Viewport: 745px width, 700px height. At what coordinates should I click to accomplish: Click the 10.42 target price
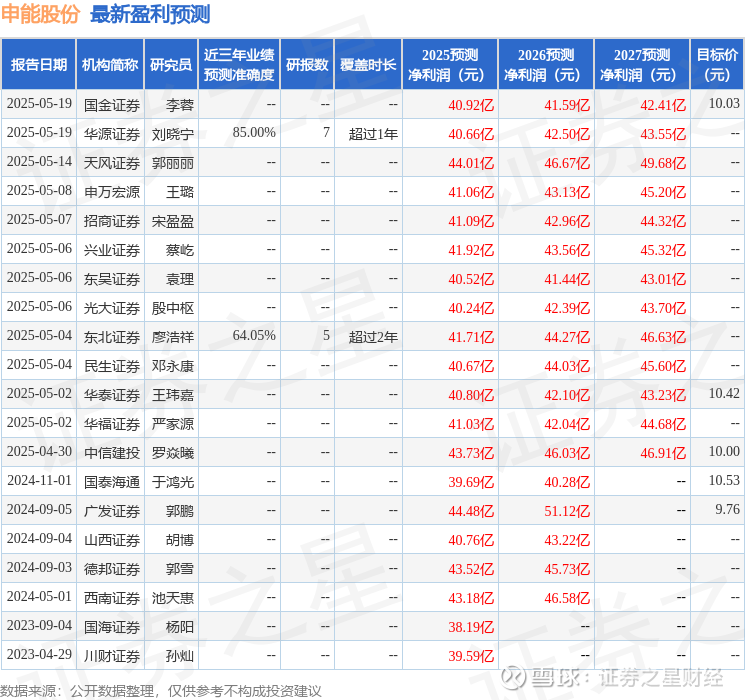[x=724, y=393]
